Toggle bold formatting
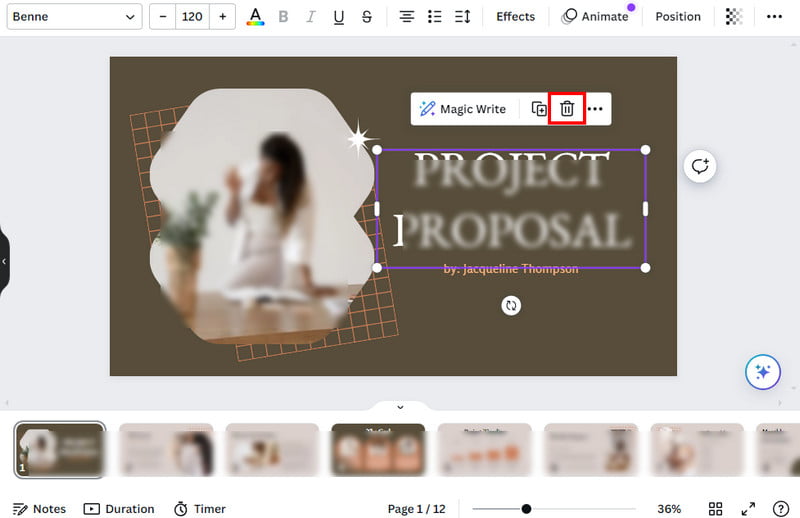Viewport: 800px width, 518px height. click(x=283, y=17)
